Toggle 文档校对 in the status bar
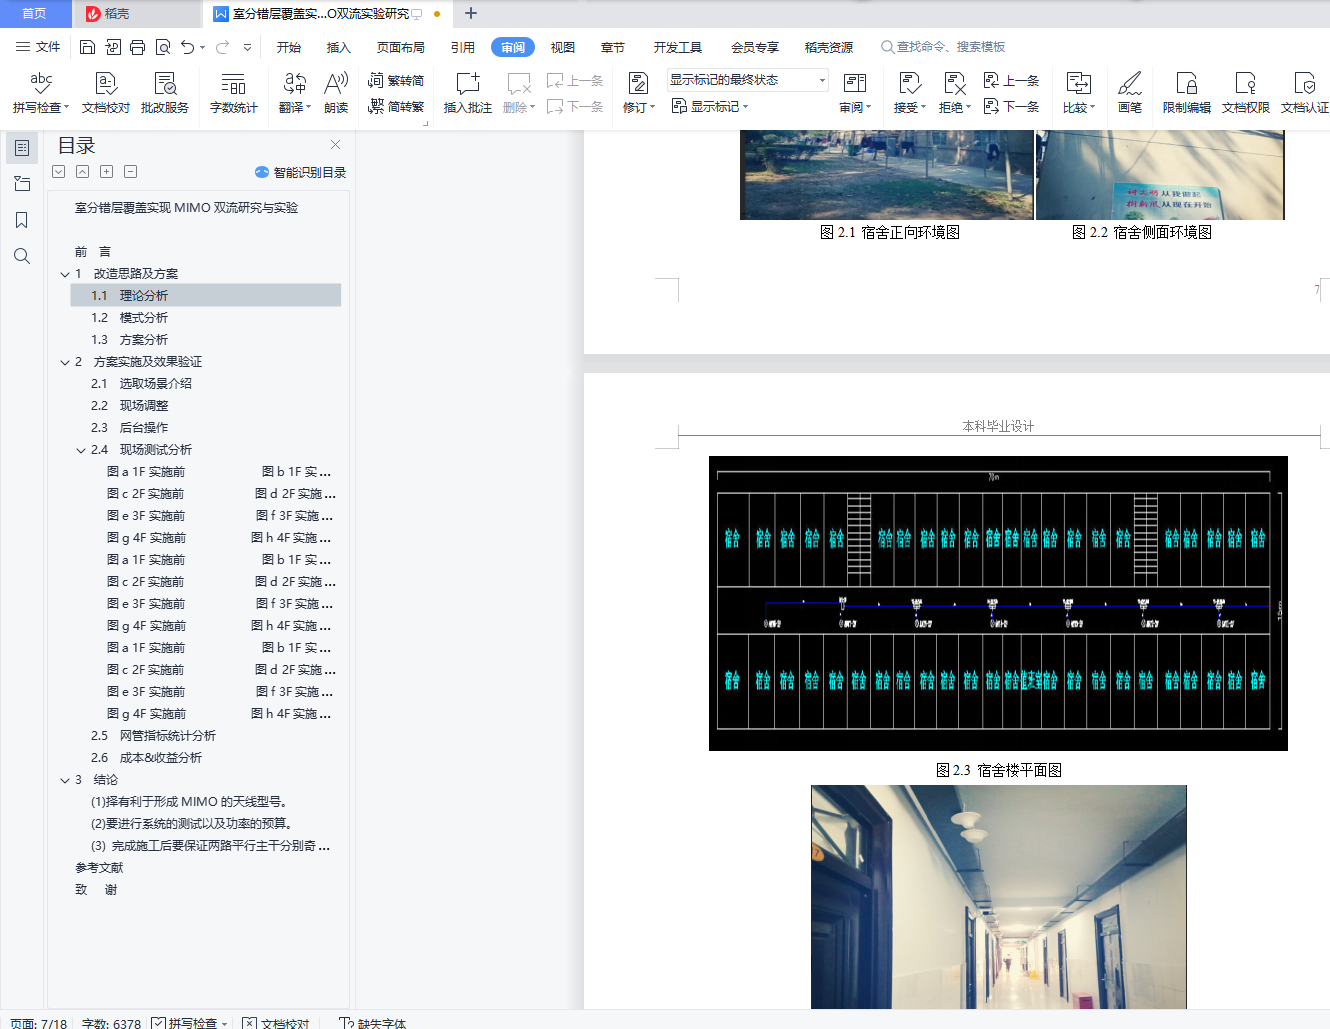The width and height of the screenshot is (1330, 1029). (x=276, y=1023)
